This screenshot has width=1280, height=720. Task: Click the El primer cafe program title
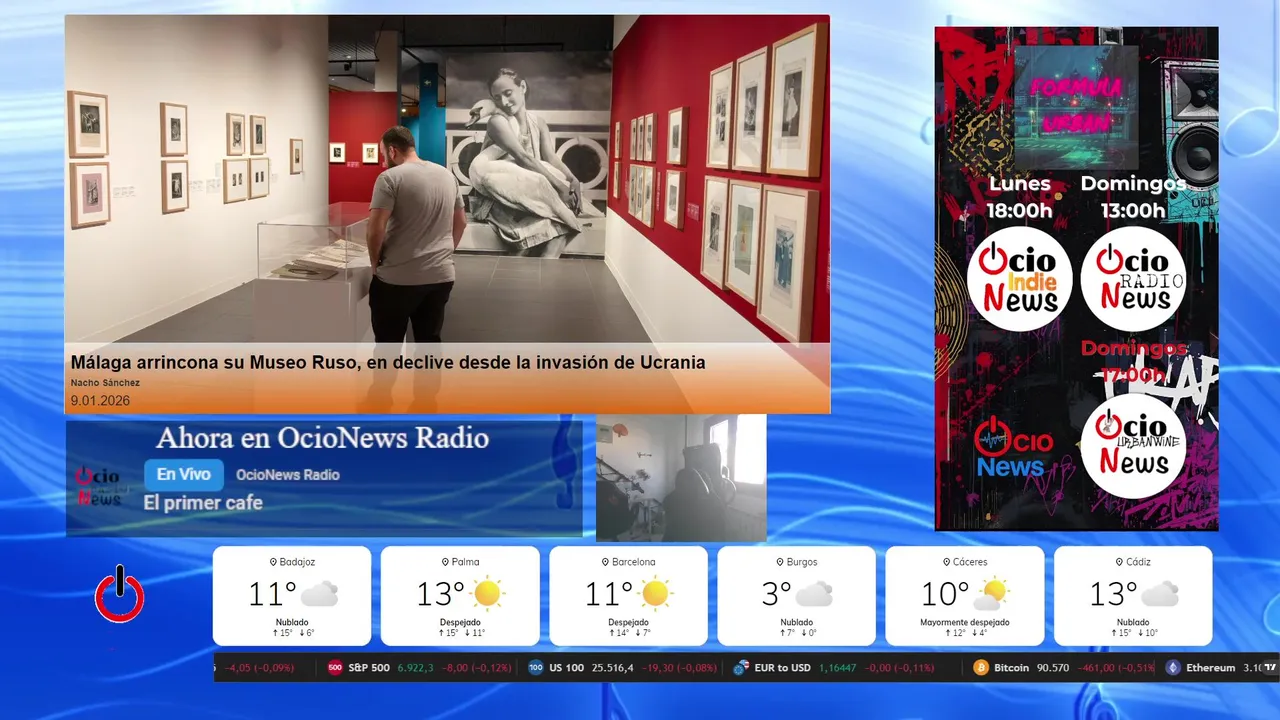(203, 503)
